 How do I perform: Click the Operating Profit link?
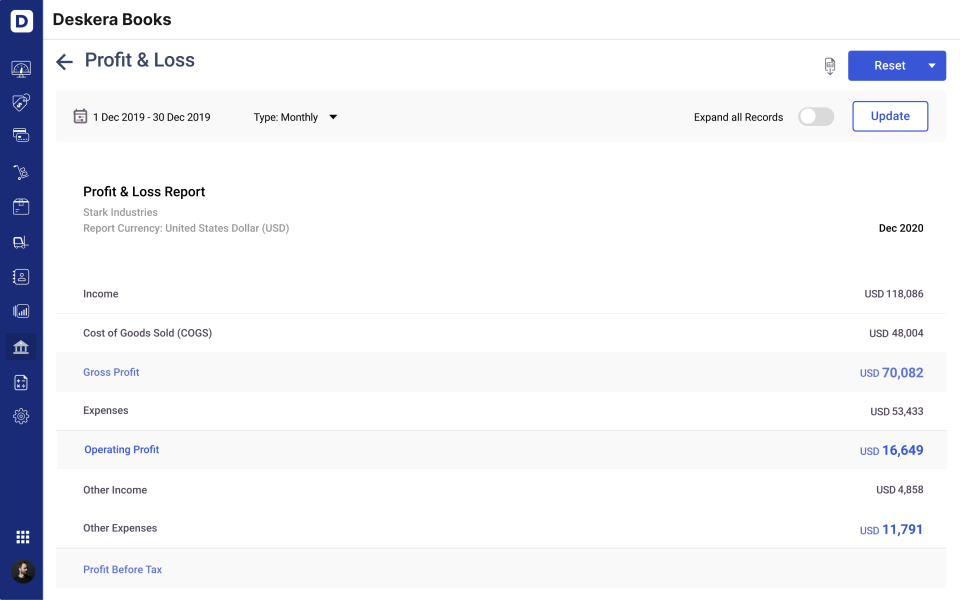[121, 449]
